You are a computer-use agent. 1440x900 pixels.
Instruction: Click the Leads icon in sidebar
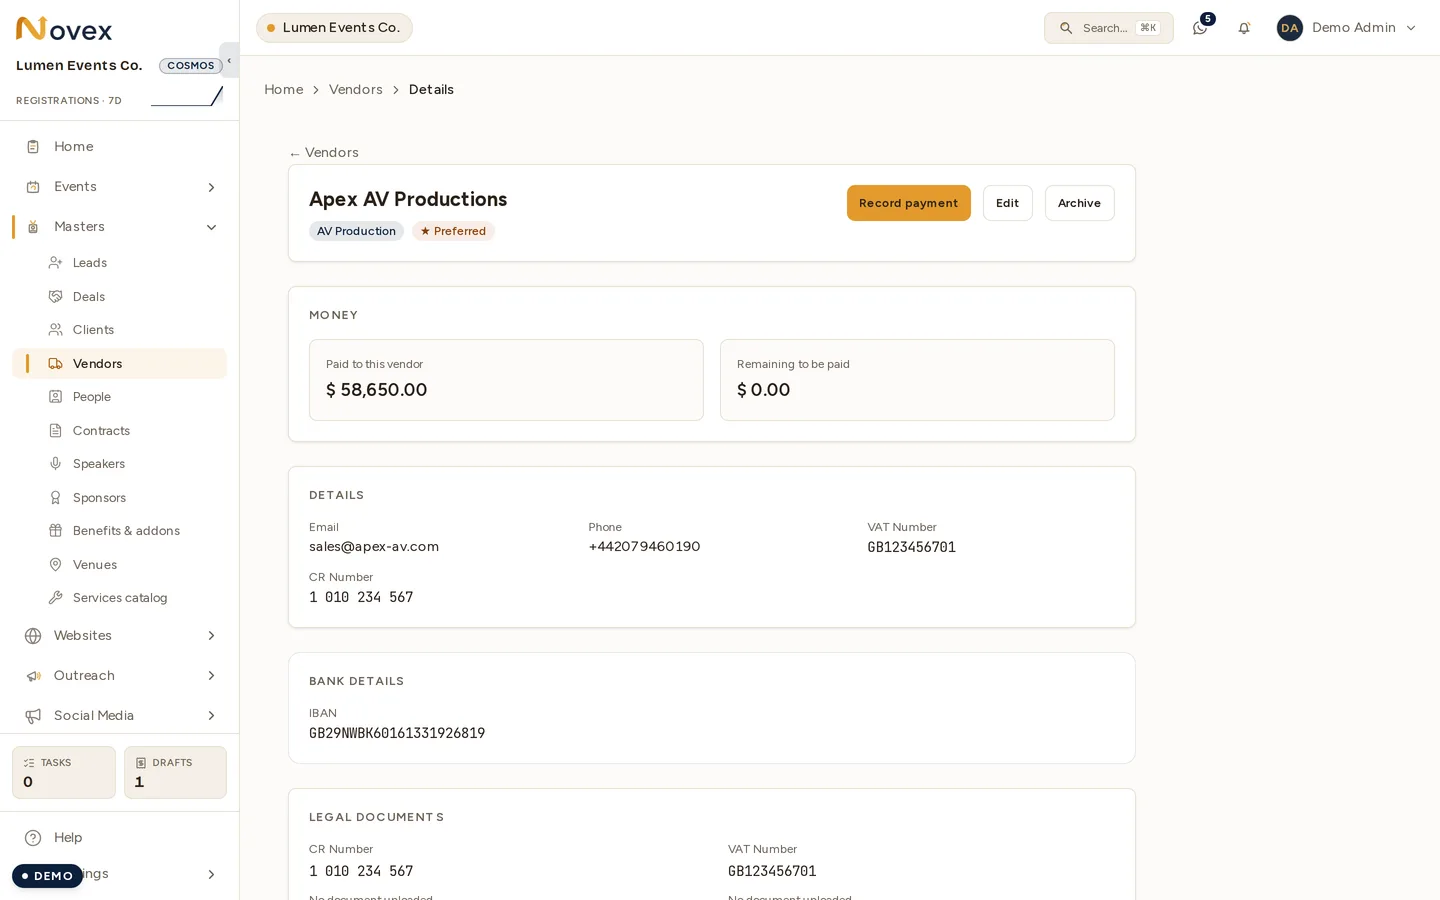pos(56,263)
